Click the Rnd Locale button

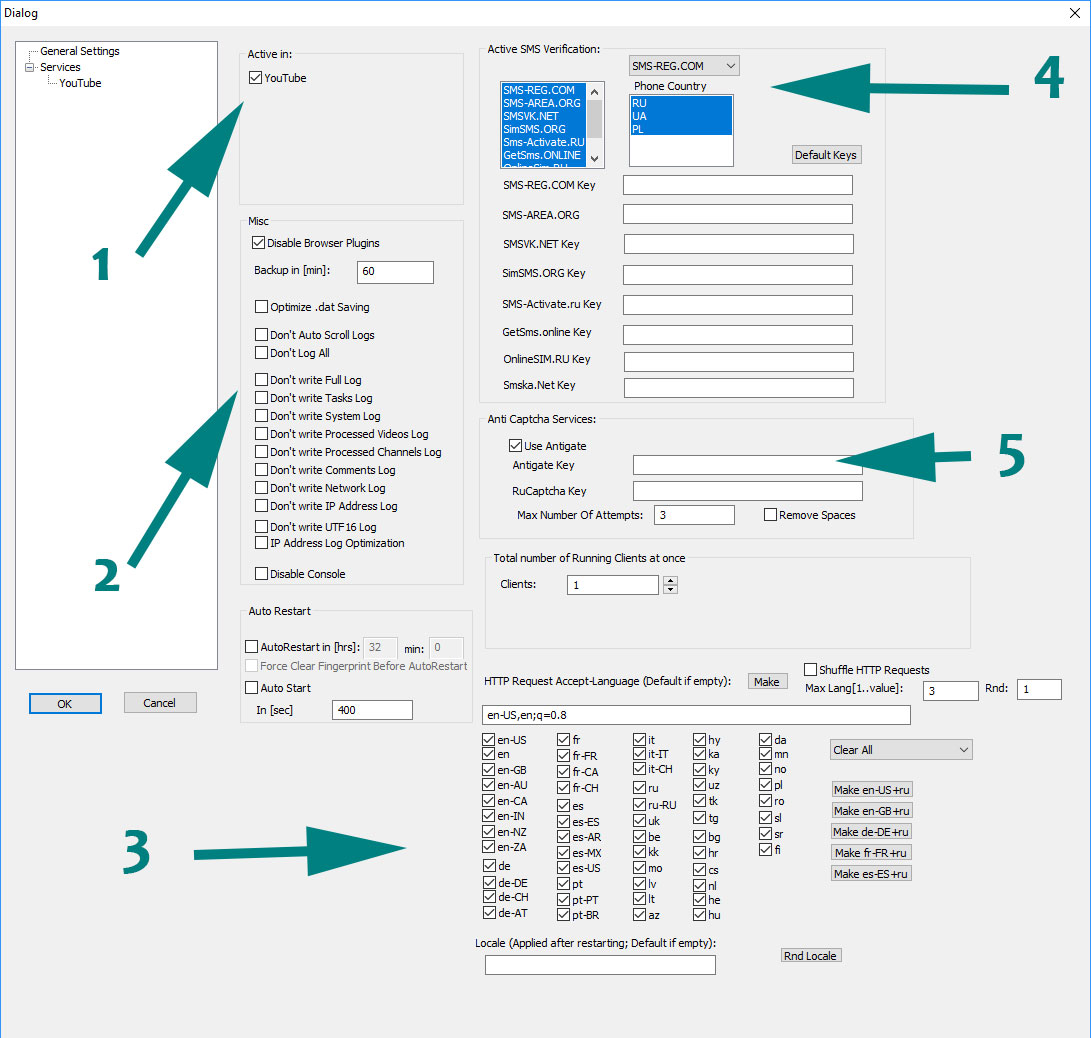click(810, 956)
